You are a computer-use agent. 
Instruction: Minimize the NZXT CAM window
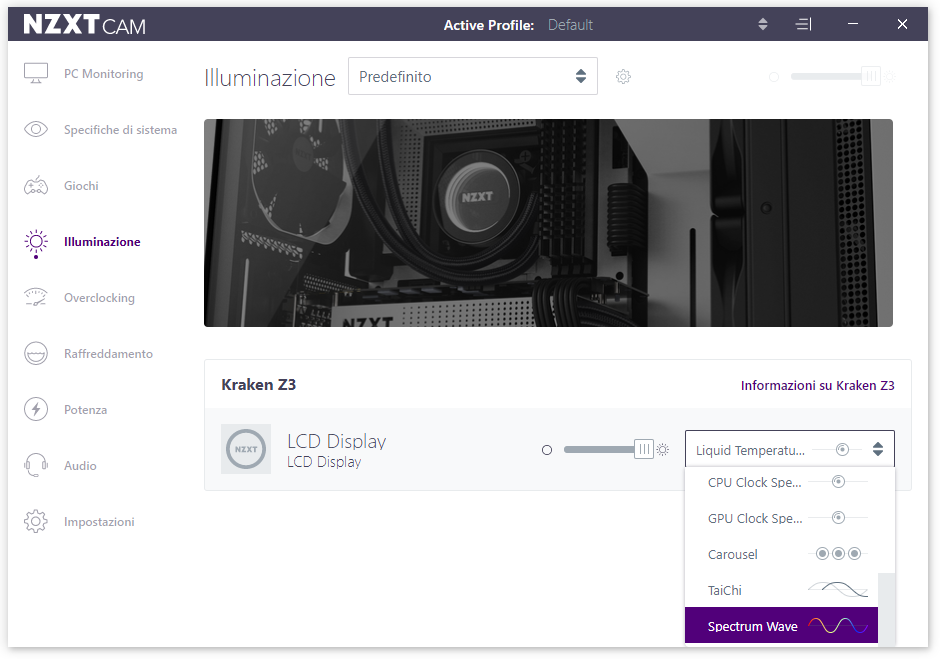[x=852, y=24]
